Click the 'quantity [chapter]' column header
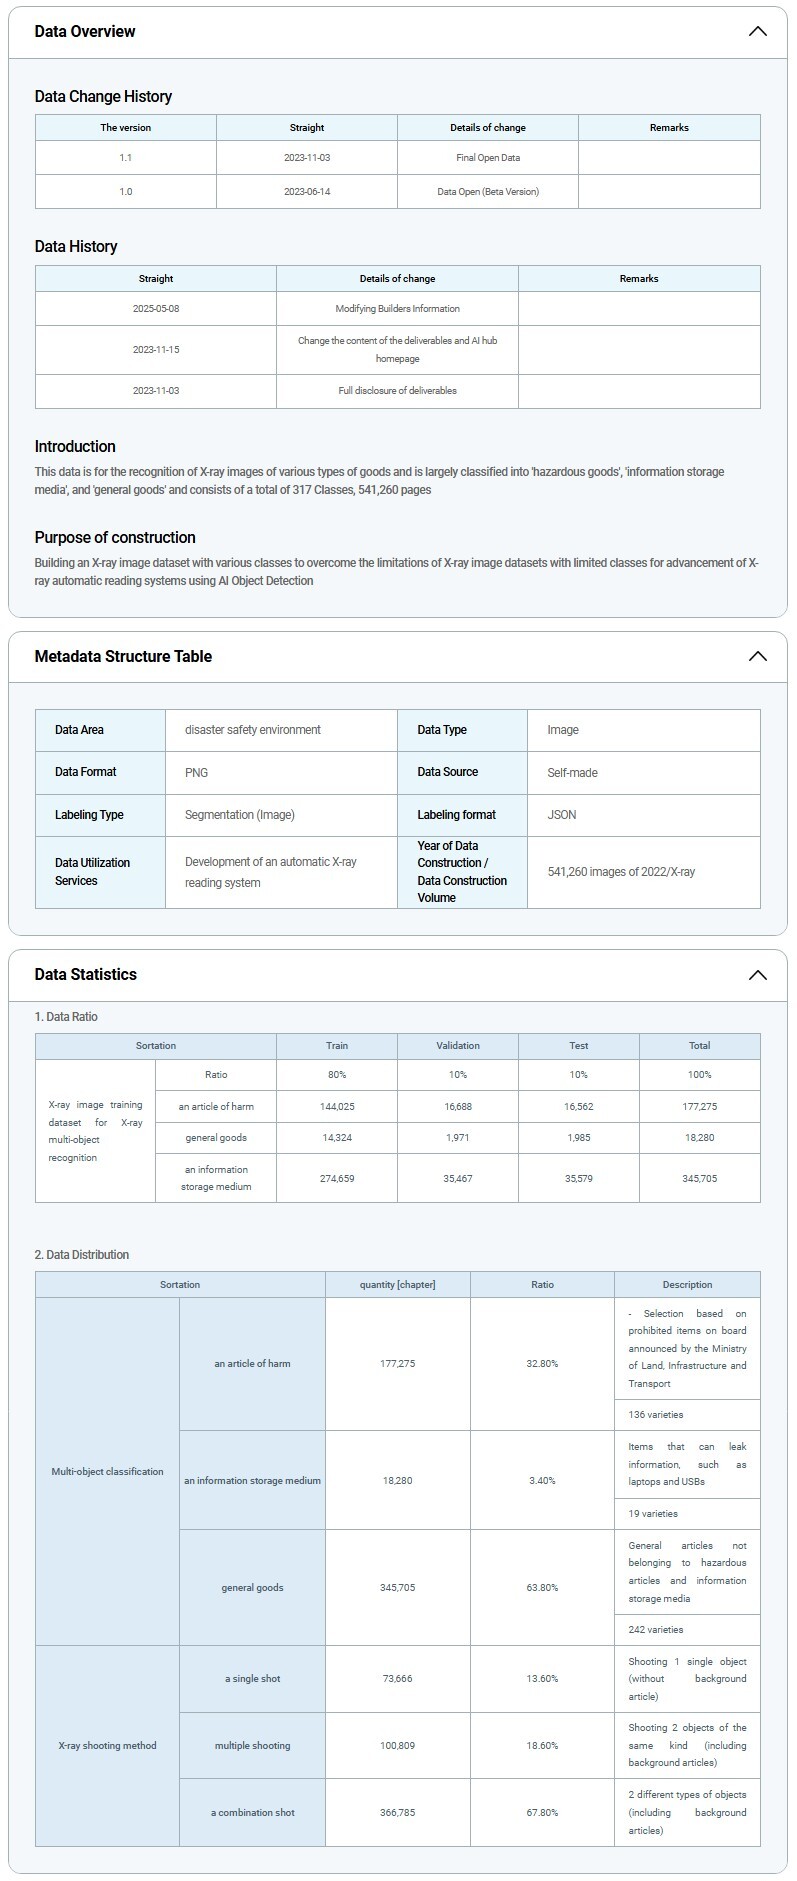 398,1285
